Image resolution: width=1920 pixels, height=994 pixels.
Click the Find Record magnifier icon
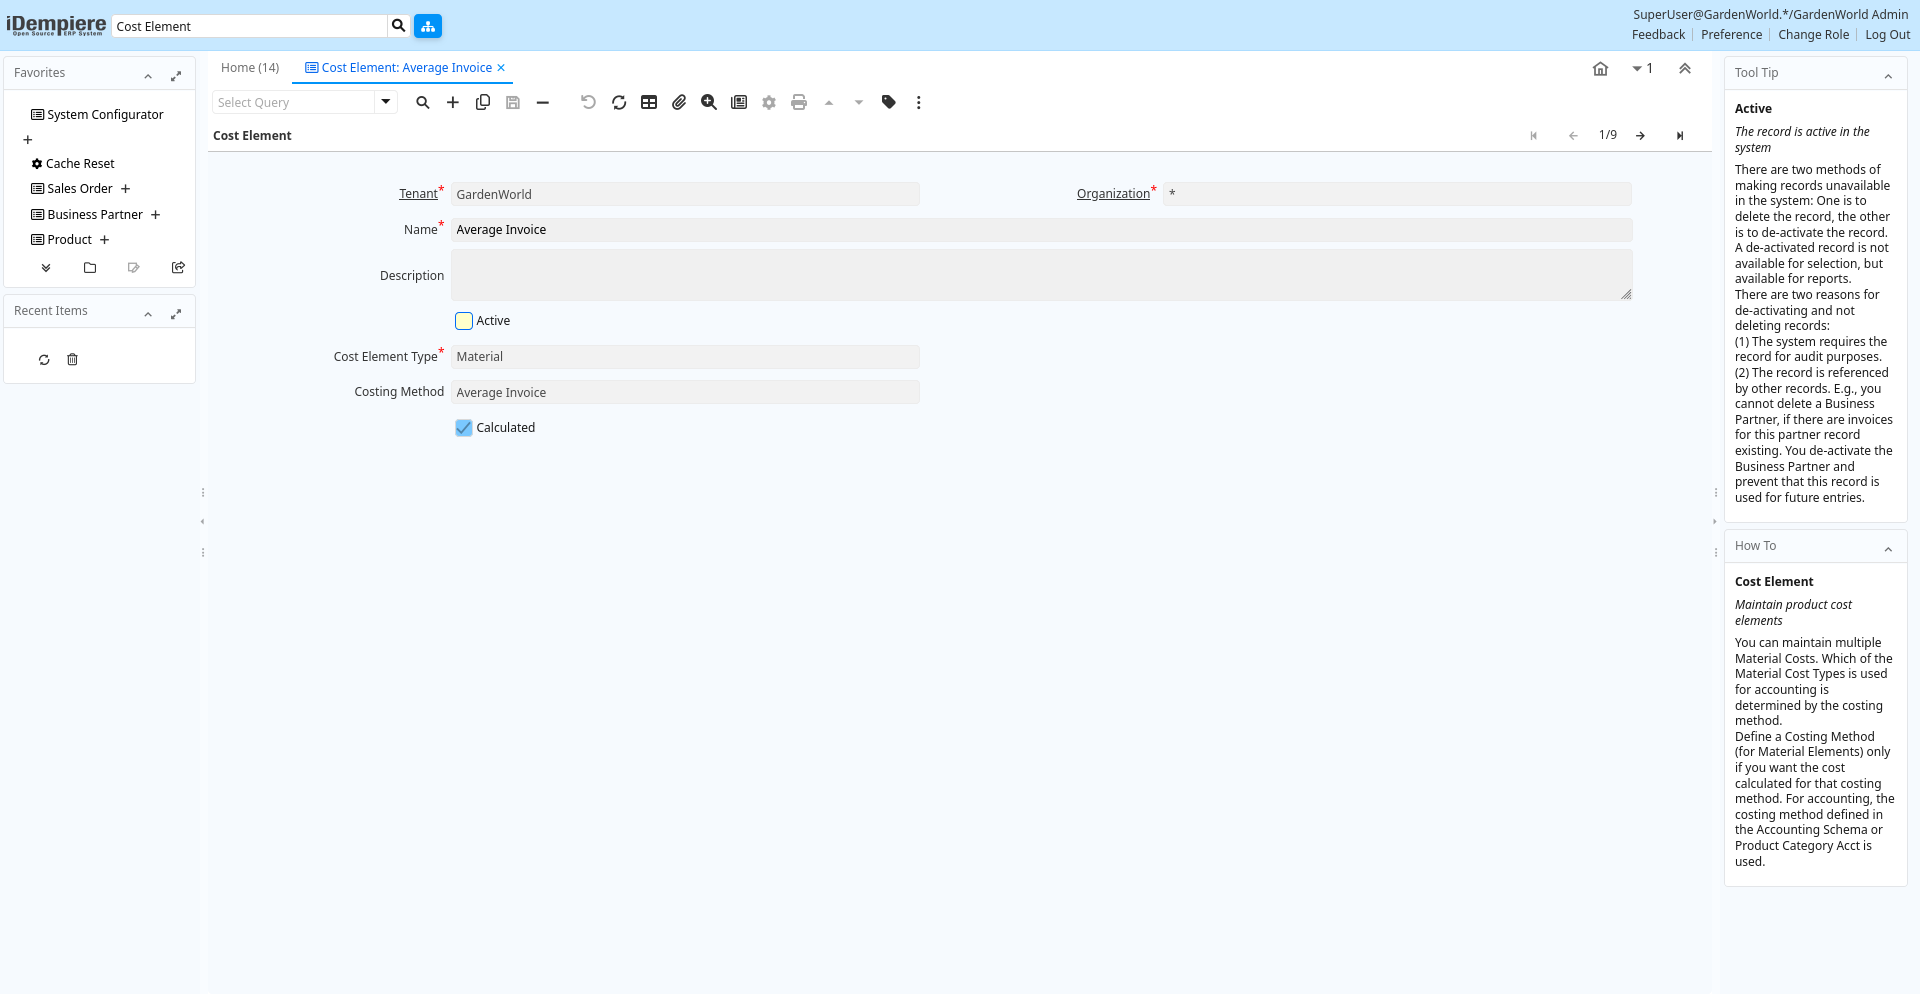(423, 102)
